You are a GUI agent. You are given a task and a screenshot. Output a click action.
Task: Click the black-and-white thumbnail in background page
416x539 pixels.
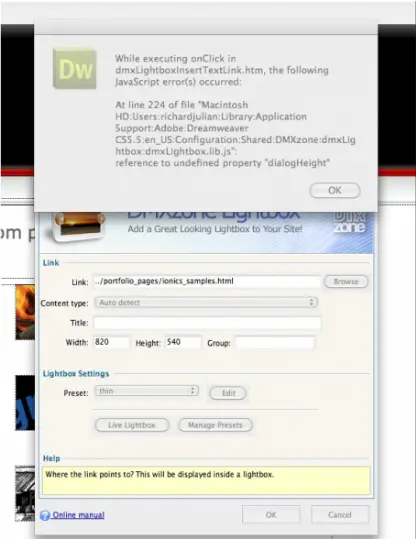pyautogui.click(x=25, y=494)
